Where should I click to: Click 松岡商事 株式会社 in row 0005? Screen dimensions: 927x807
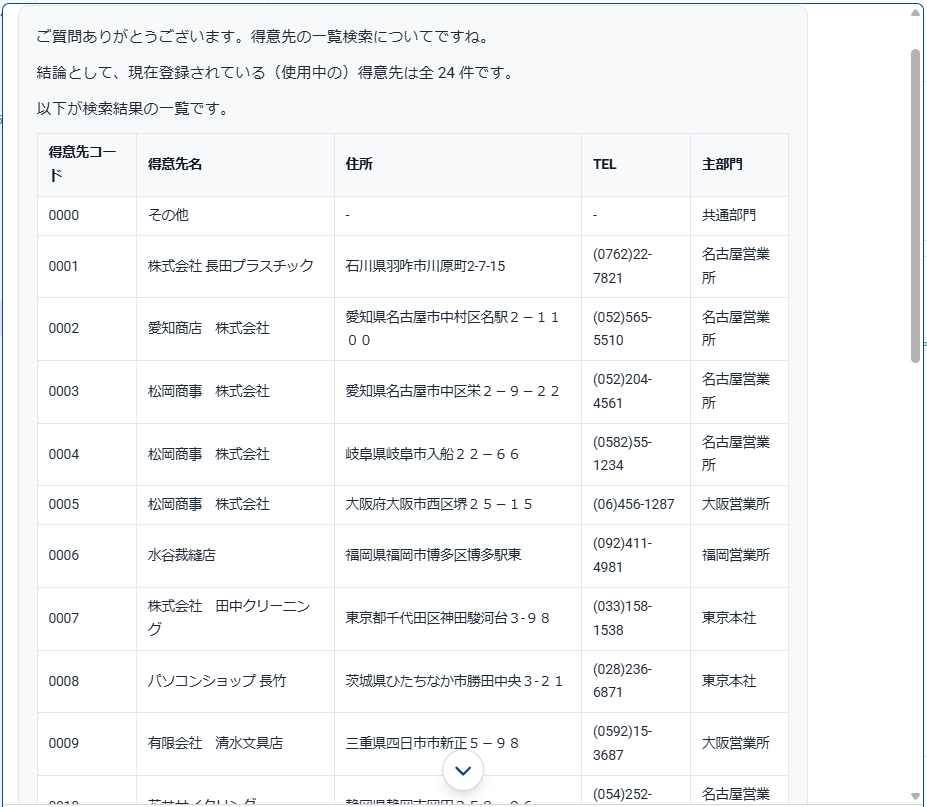pos(235,505)
